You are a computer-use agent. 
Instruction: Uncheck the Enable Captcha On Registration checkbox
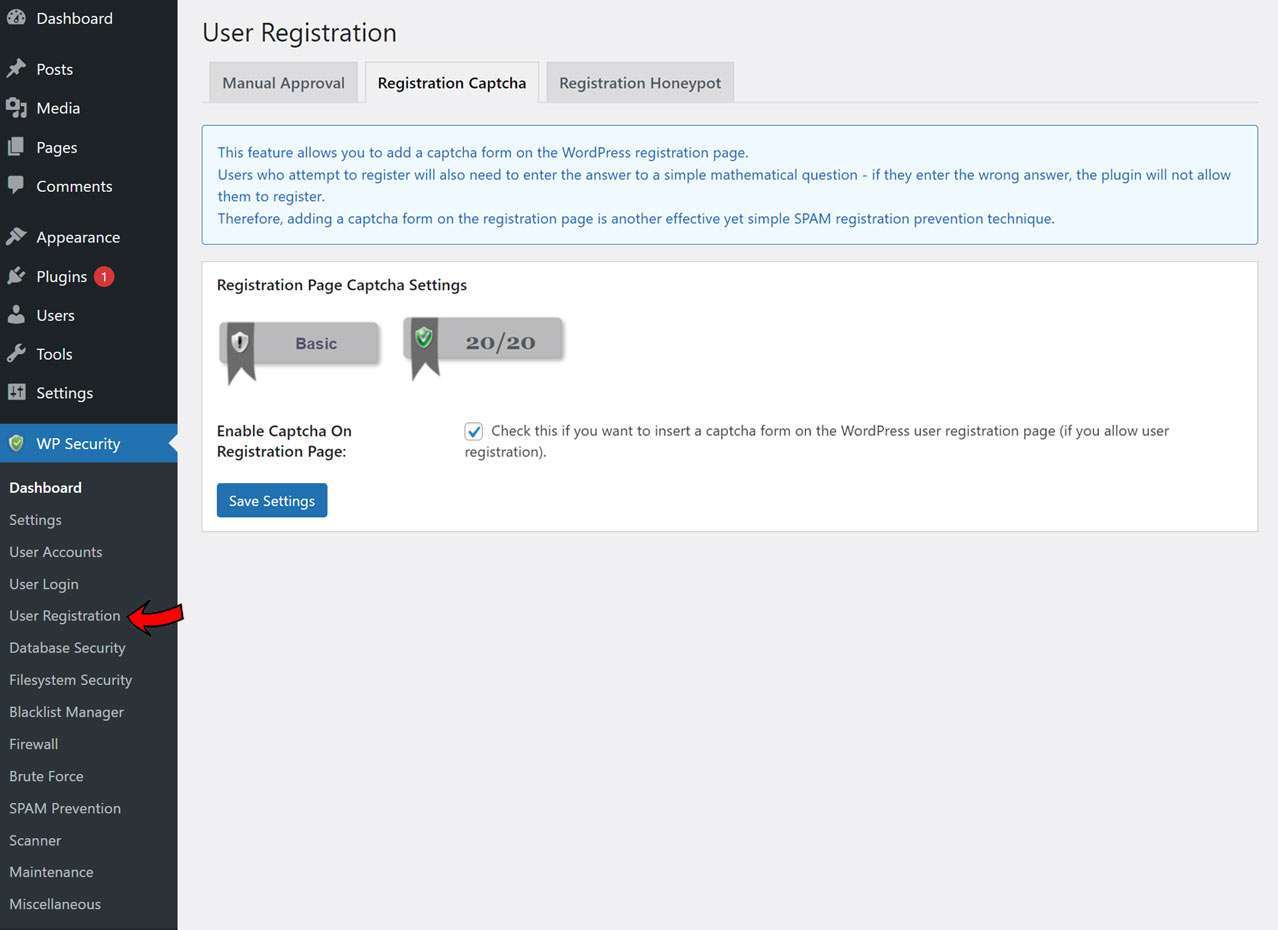pos(474,432)
